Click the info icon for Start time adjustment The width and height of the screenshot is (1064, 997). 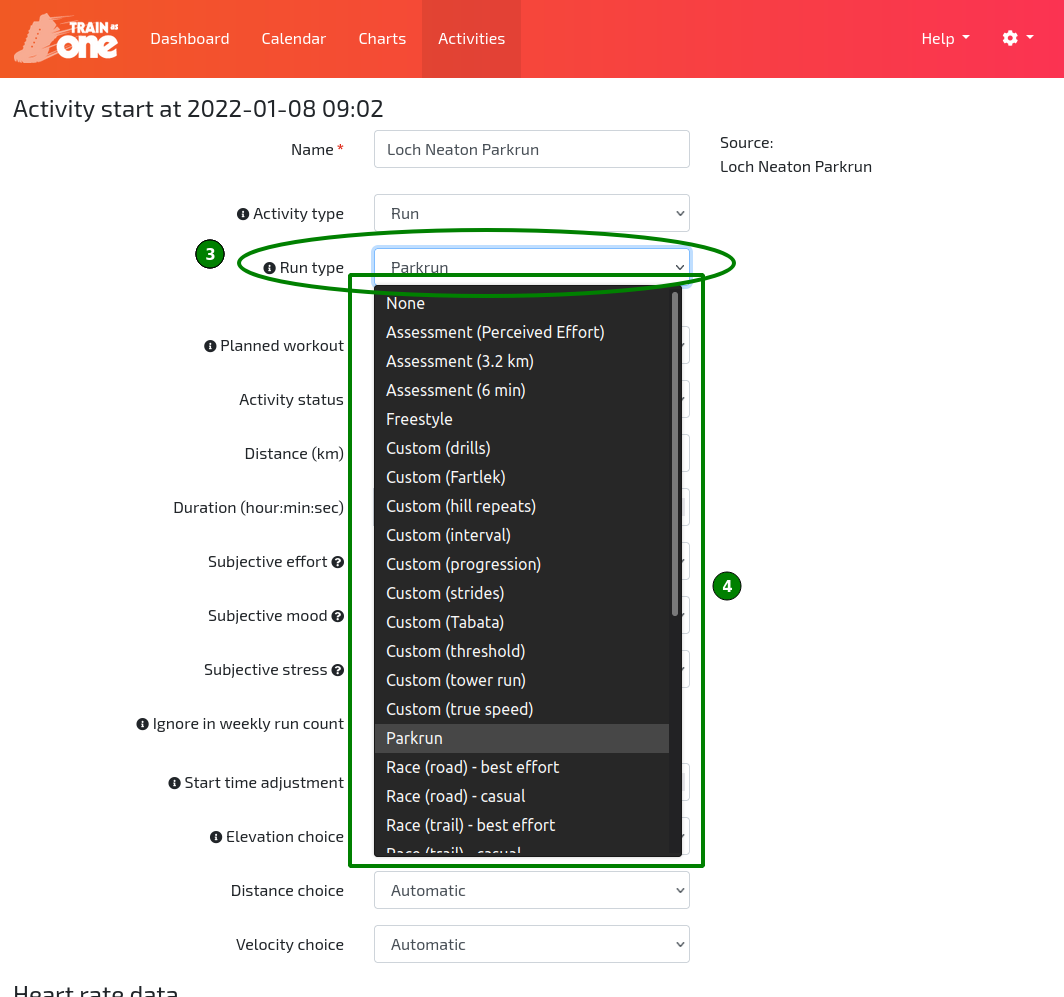[x=173, y=782]
